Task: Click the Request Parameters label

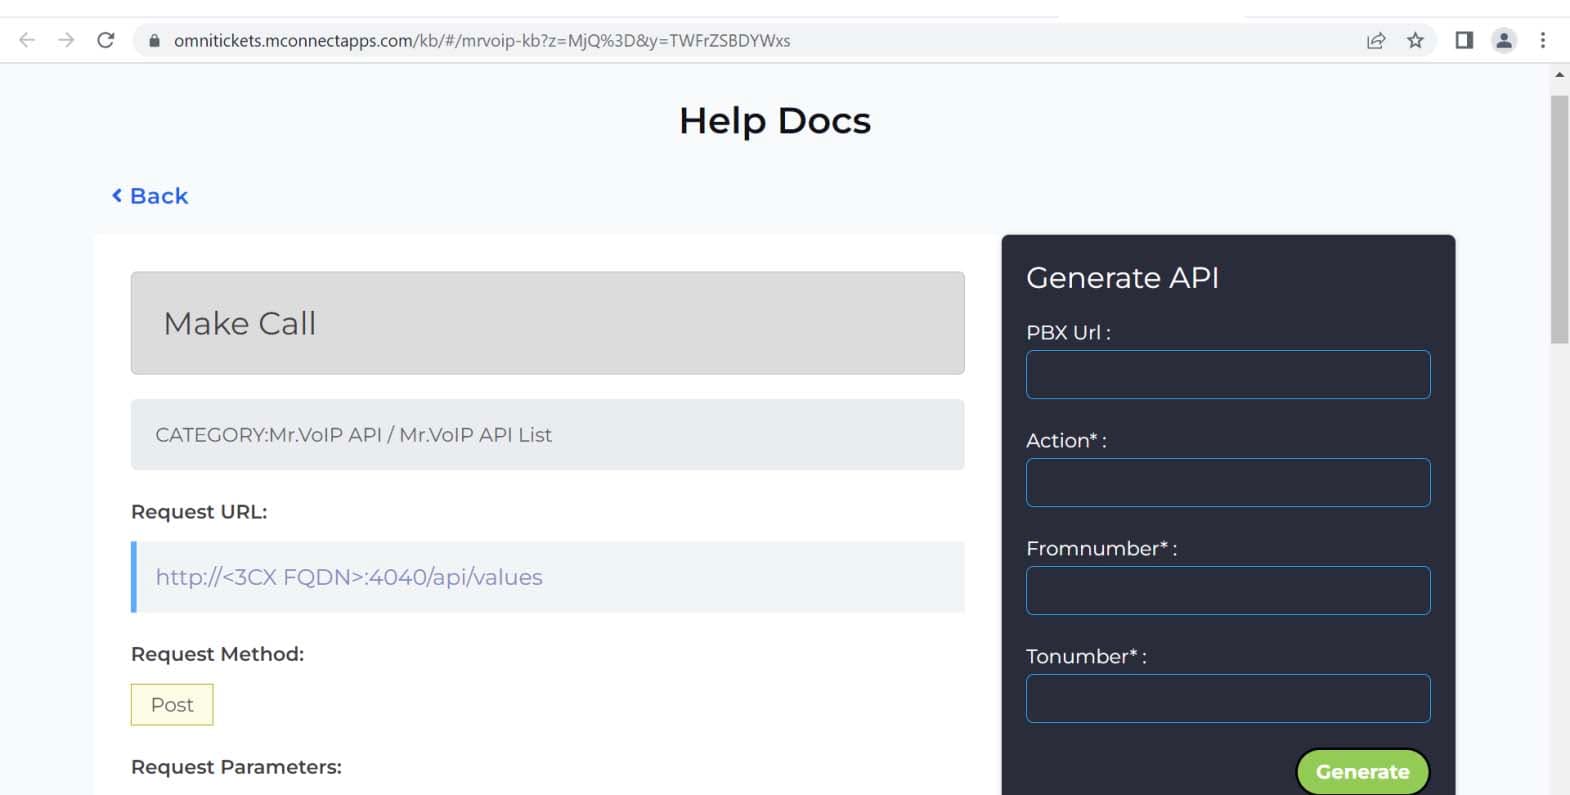Action: [x=236, y=767]
